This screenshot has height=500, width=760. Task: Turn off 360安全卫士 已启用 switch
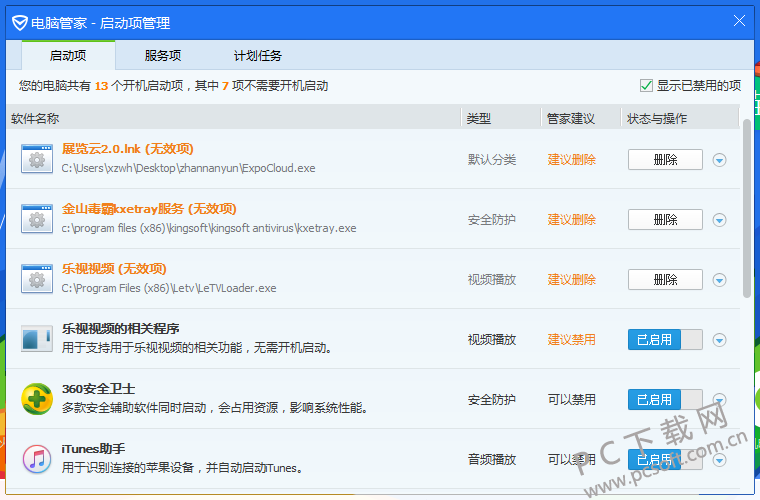point(665,400)
